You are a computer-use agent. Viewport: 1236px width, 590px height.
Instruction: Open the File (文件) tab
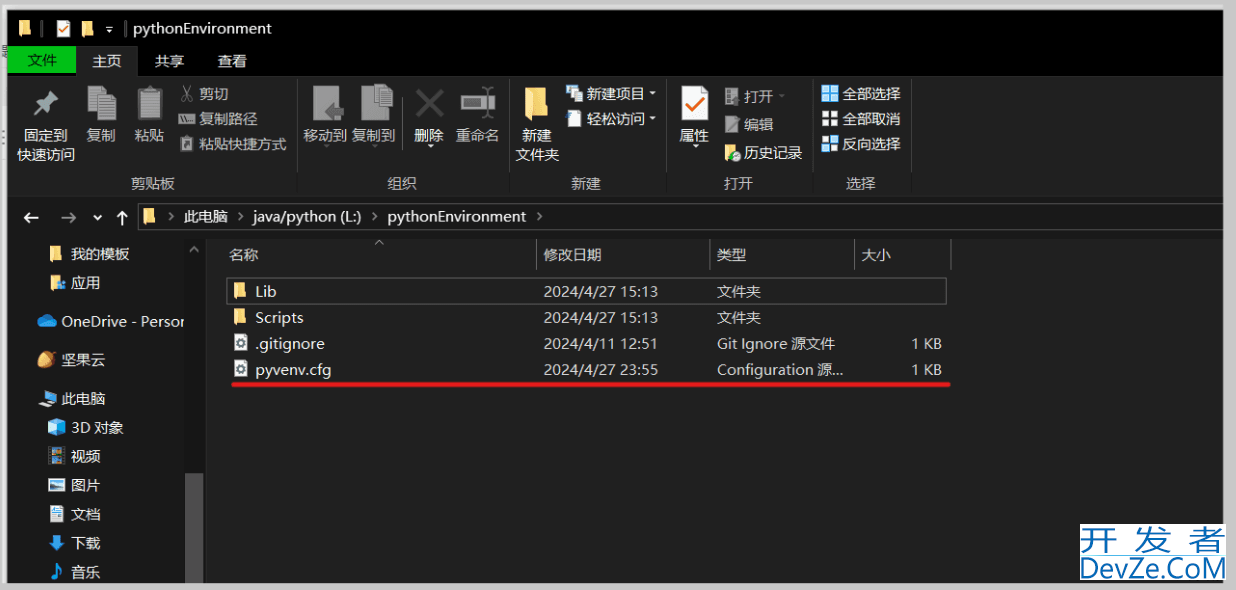[x=42, y=61]
